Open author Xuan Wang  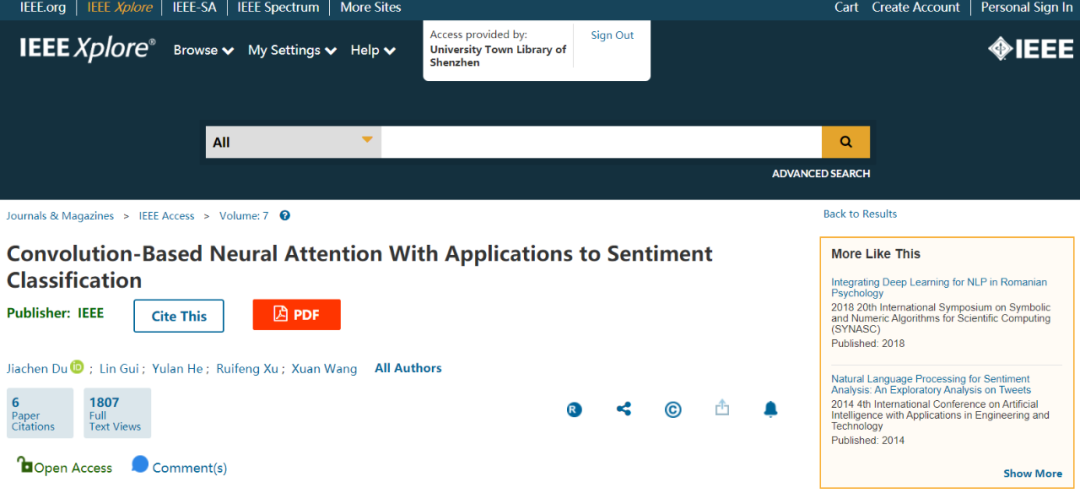(324, 368)
